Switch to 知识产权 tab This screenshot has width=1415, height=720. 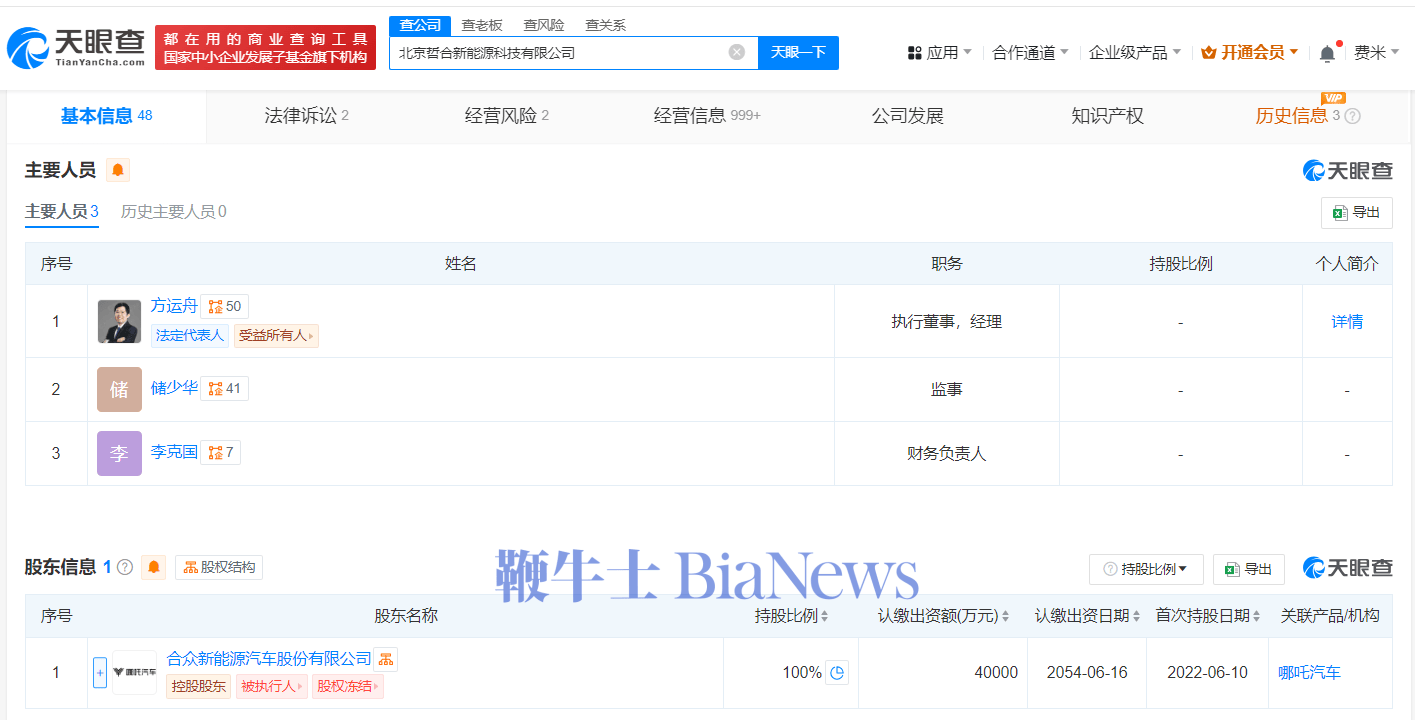pos(1107,116)
